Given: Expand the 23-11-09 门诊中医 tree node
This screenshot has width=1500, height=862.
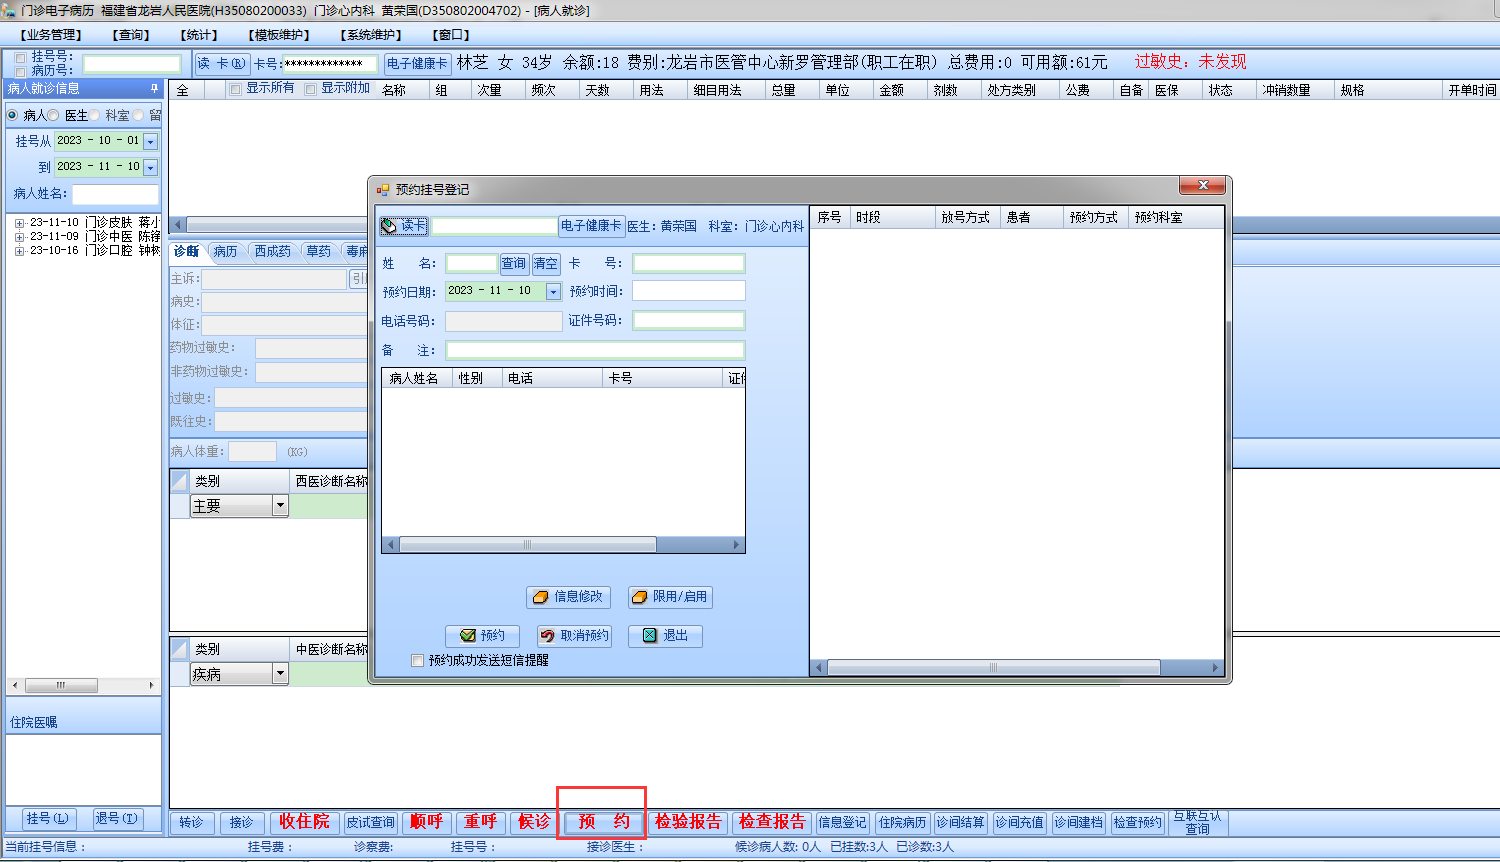Looking at the screenshot, I should coord(19,237).
